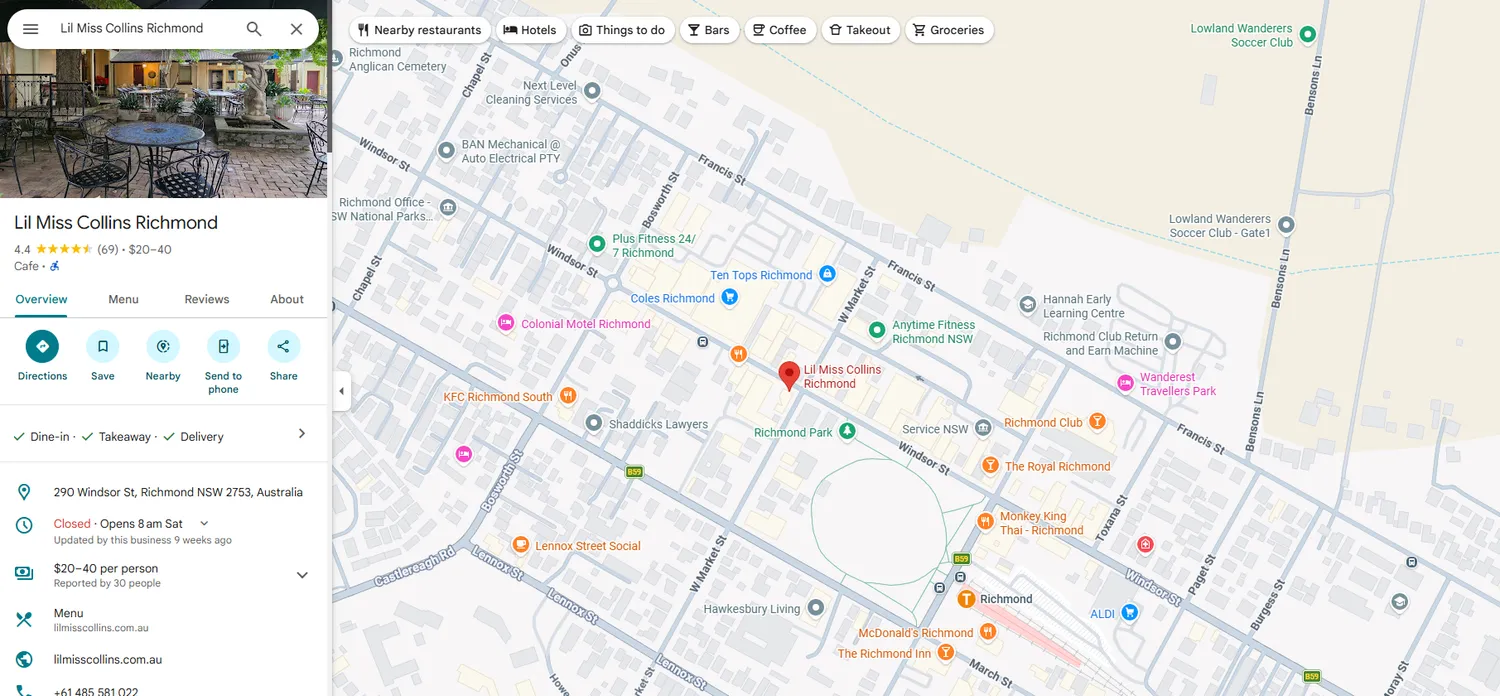Select the Hawkesbury Living marker
This screenshot has width=1500, height=696.
pos(816,607)
